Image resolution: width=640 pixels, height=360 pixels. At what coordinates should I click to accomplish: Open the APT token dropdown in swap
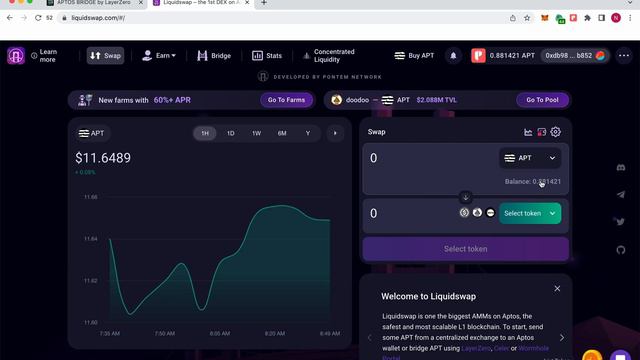(530, 158)
